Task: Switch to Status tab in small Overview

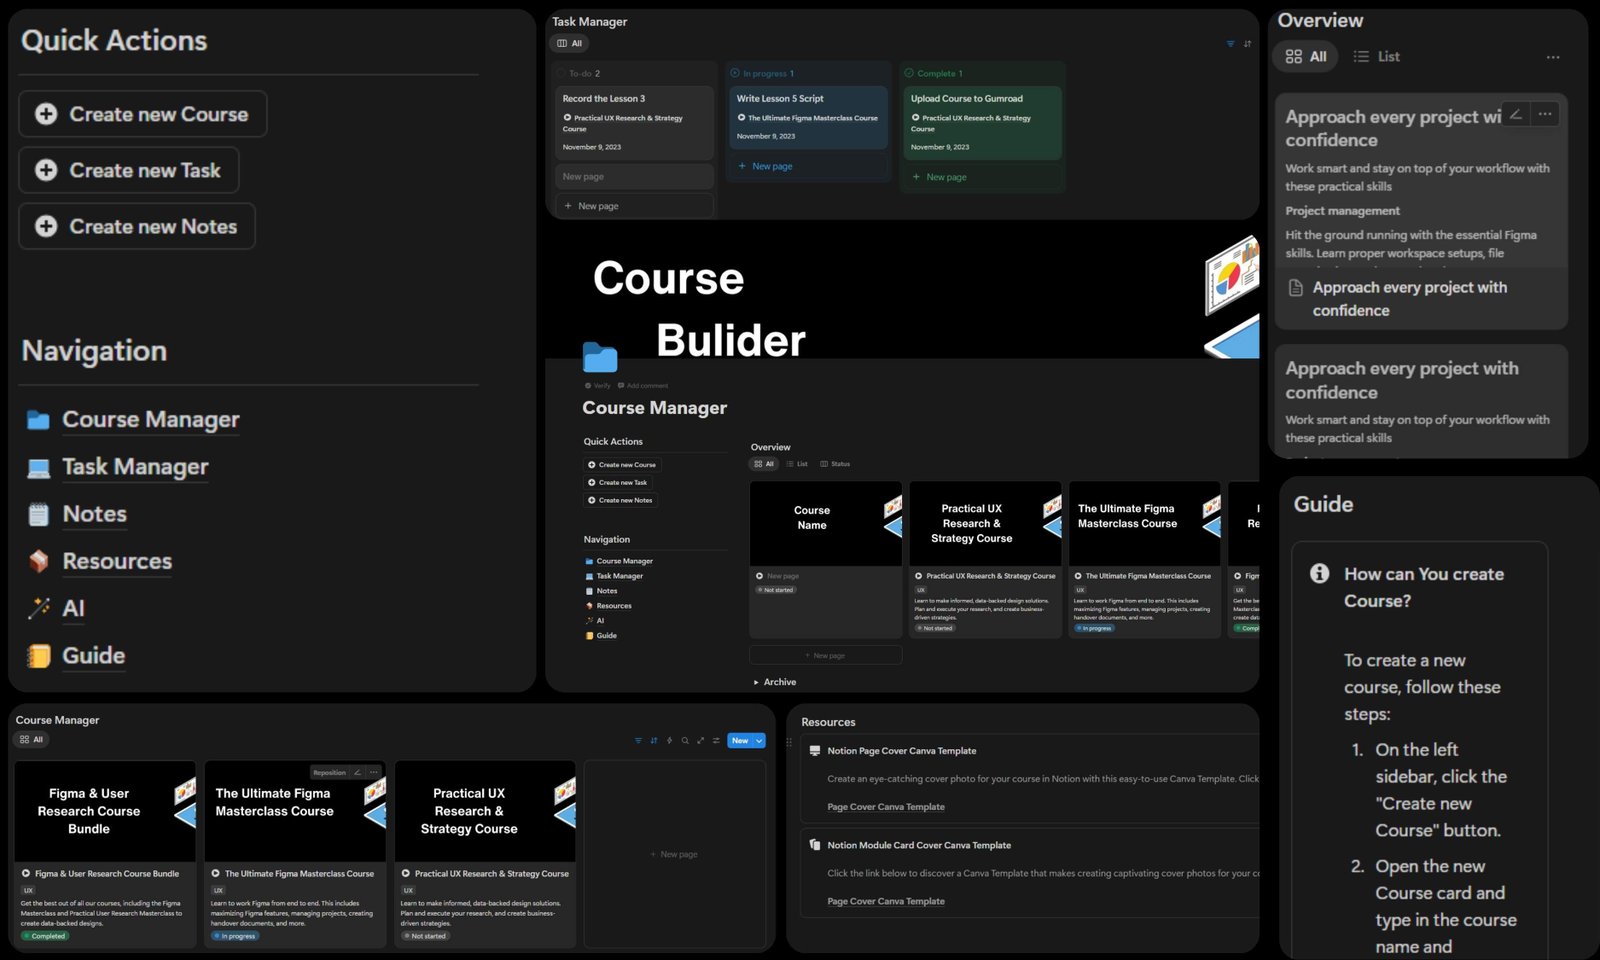Action: (x=835, y=464)
